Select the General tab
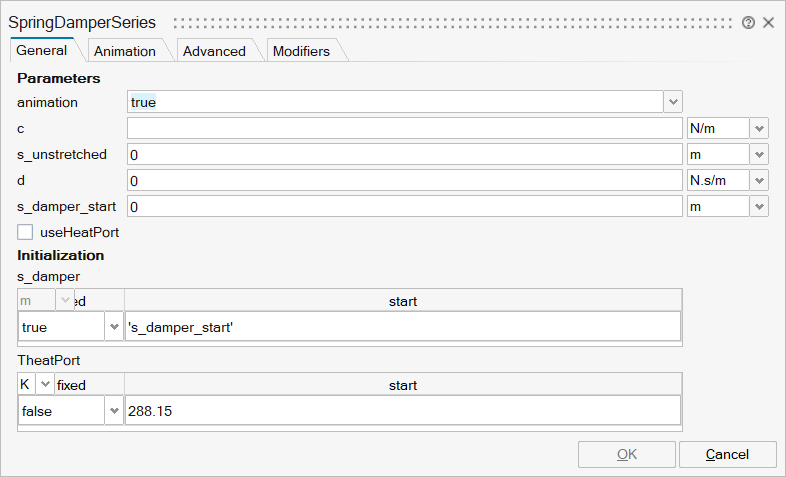786x477 pixels. (x=42, y=50)
